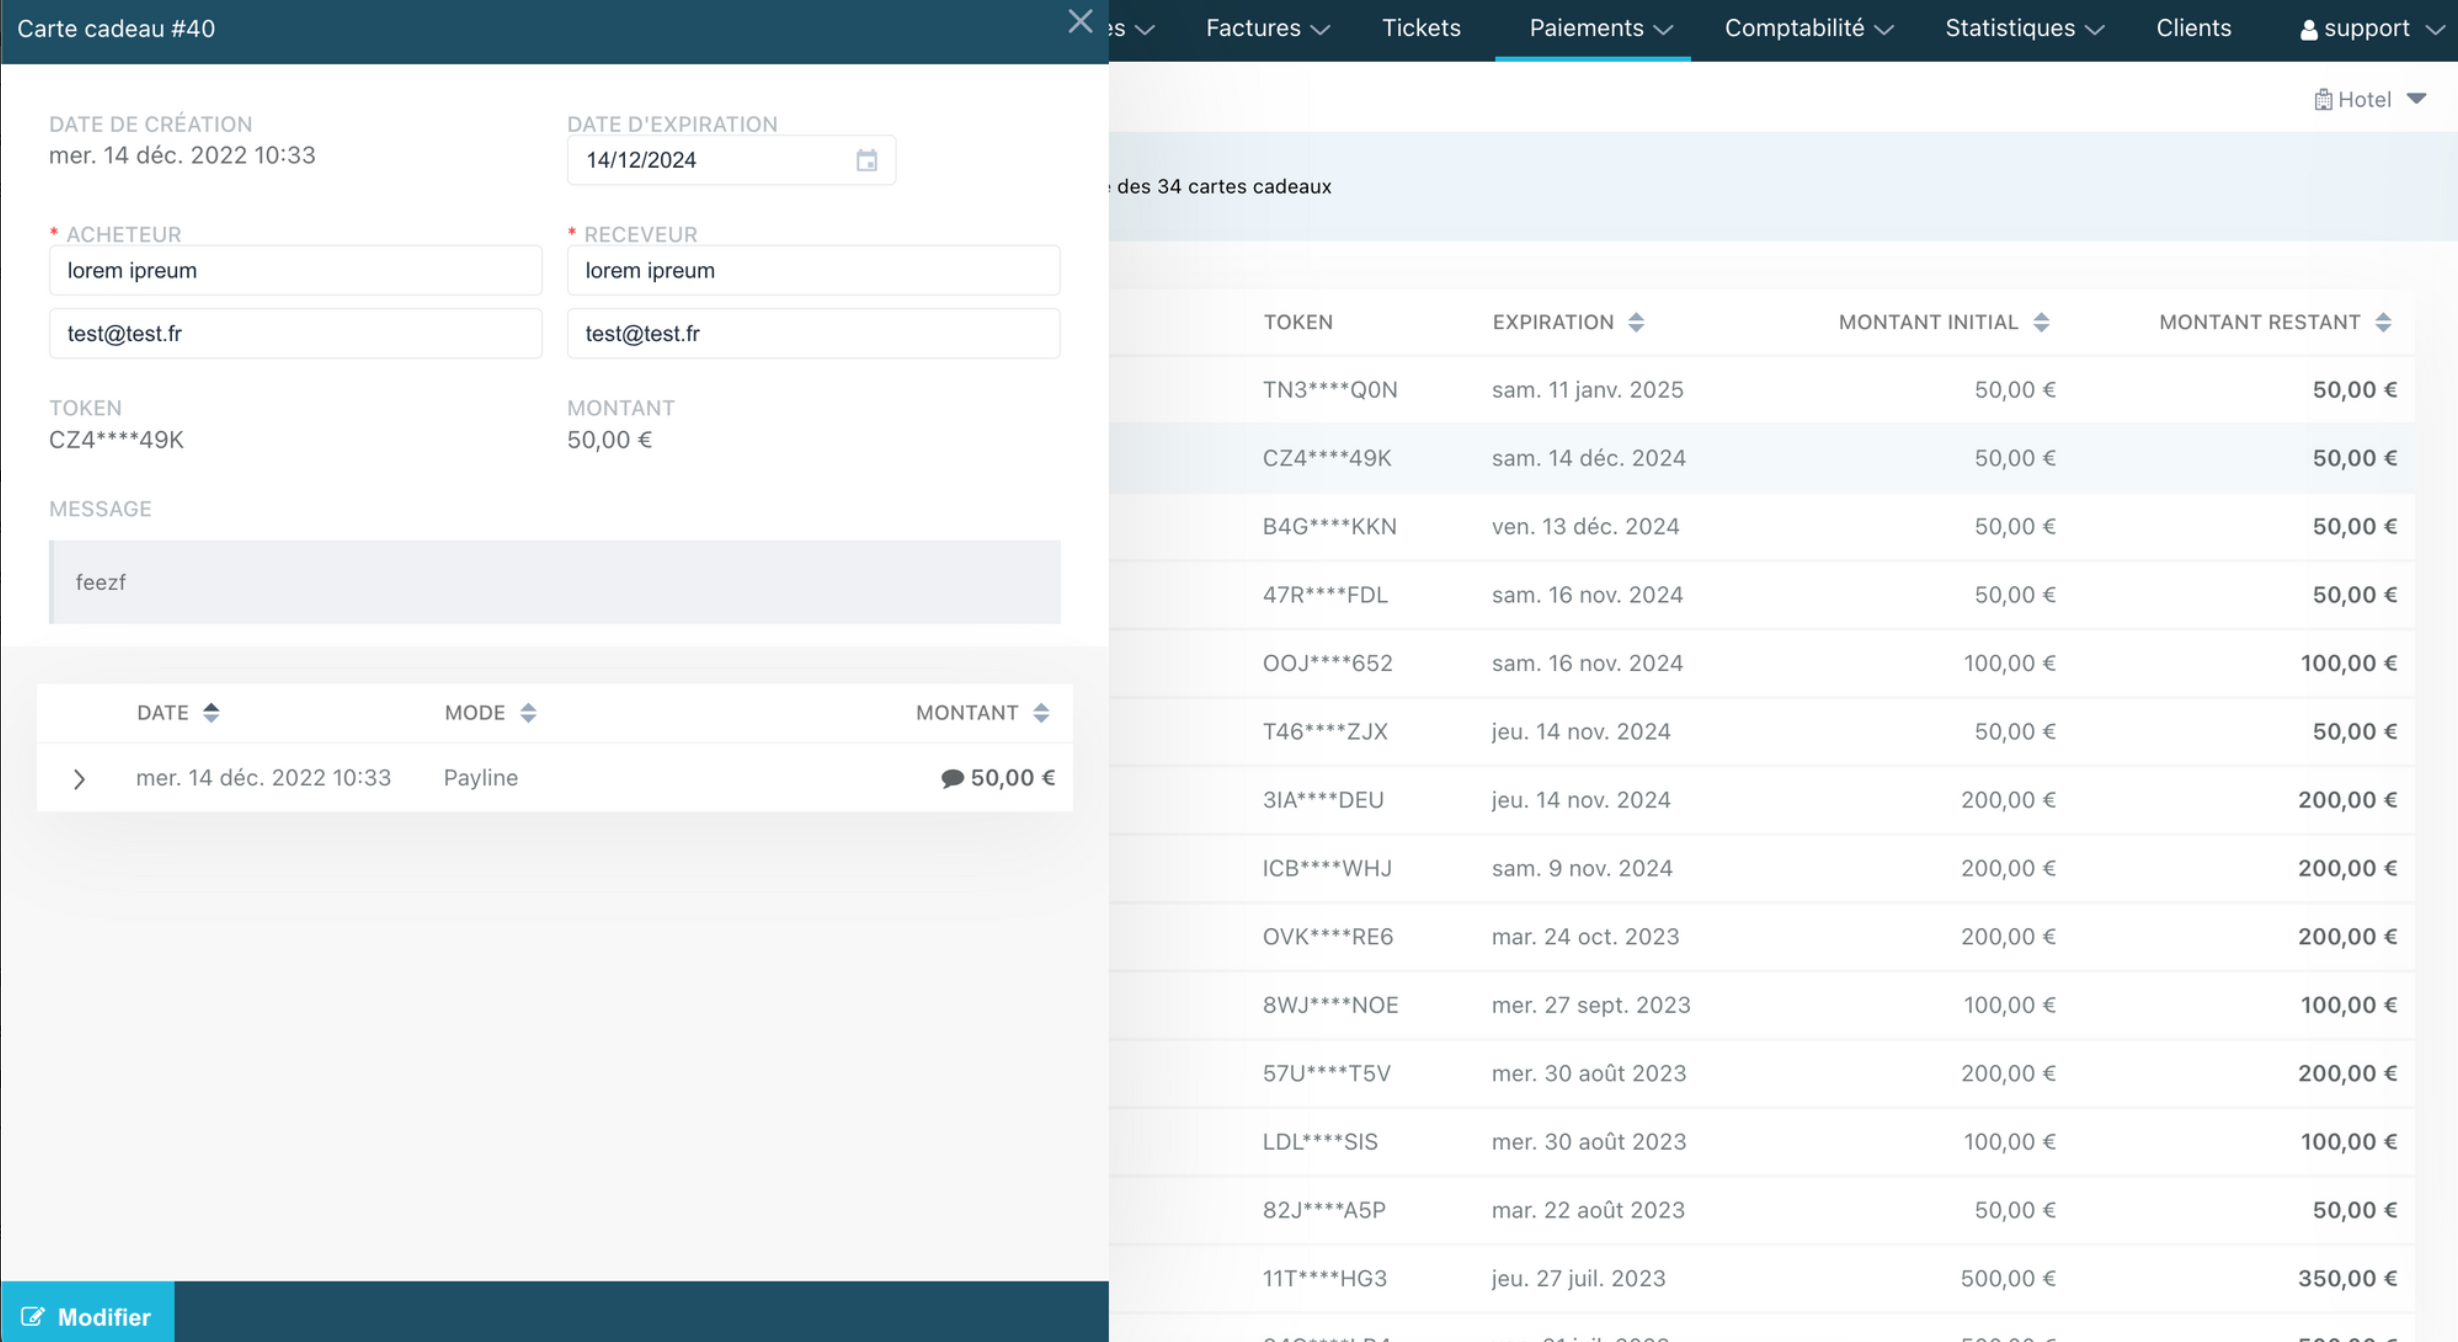Click the Comptabilité menu chevron
The height and width of the screenshot is (1342, 2458).
pos(1884,30)
